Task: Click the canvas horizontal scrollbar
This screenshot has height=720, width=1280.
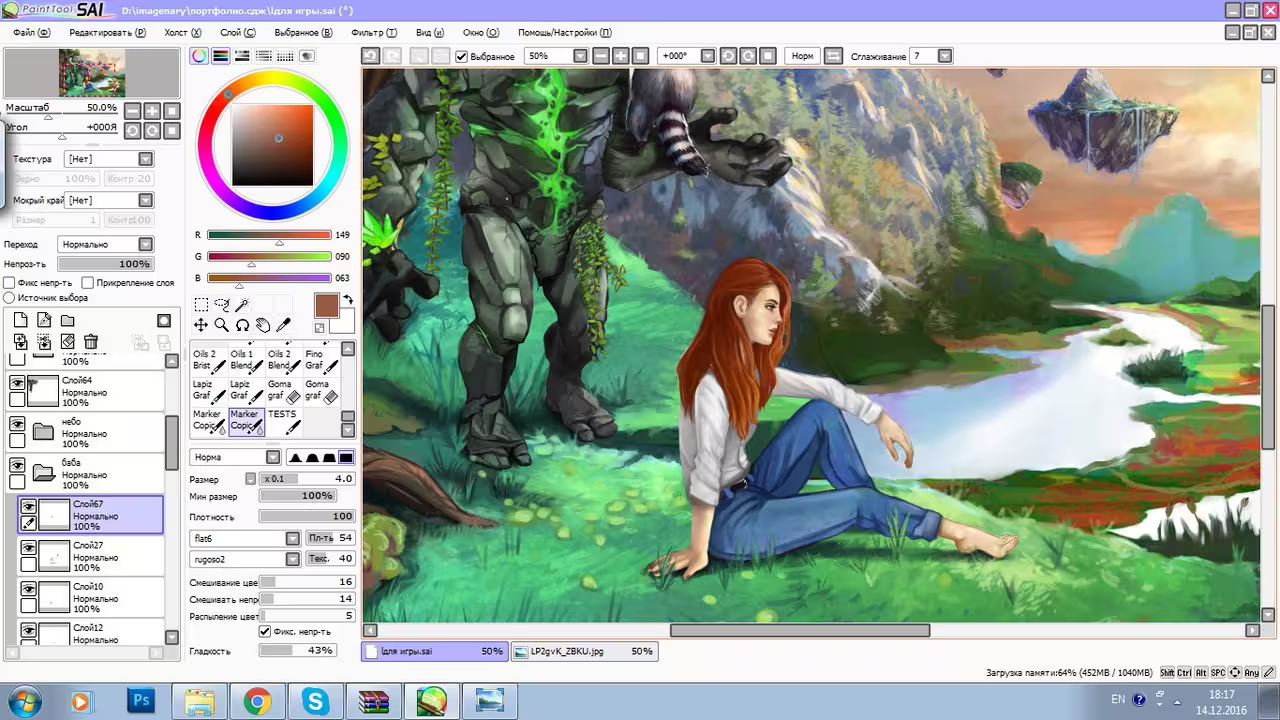Action: pyautogui.click(x=800, y=630)
